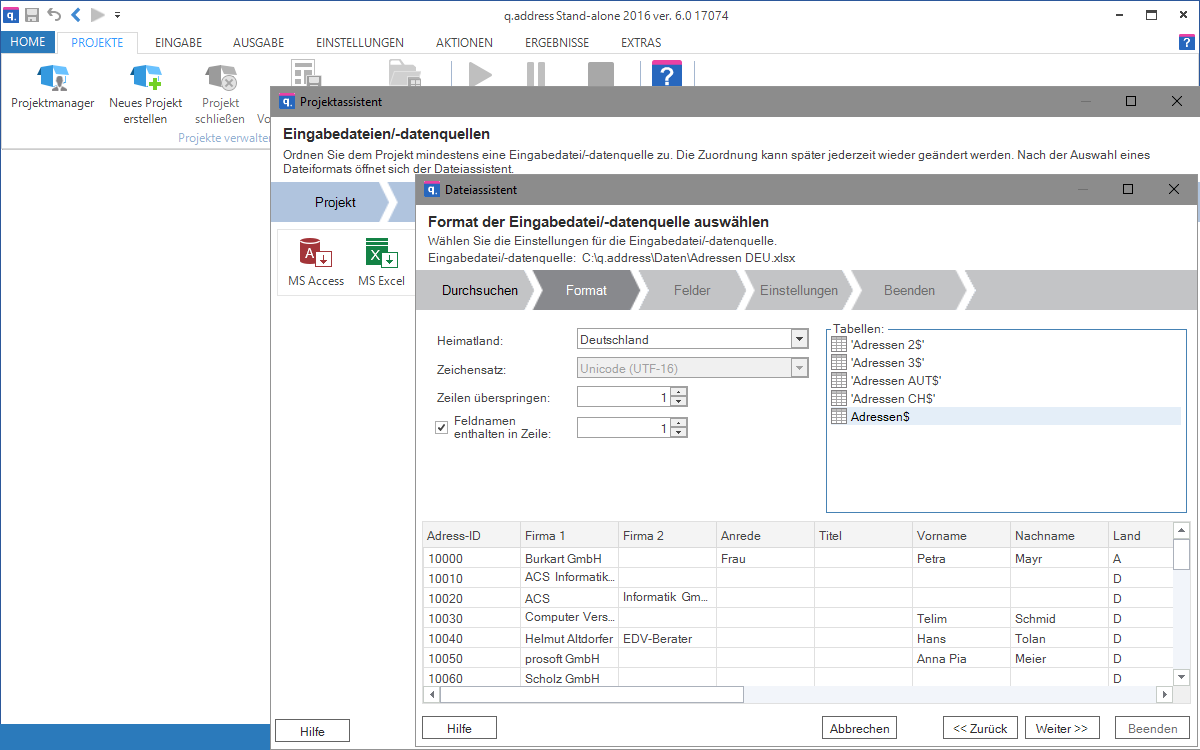Click the Abbrechen button
Screen dimensions: 1200x750
tap(859, 728)
